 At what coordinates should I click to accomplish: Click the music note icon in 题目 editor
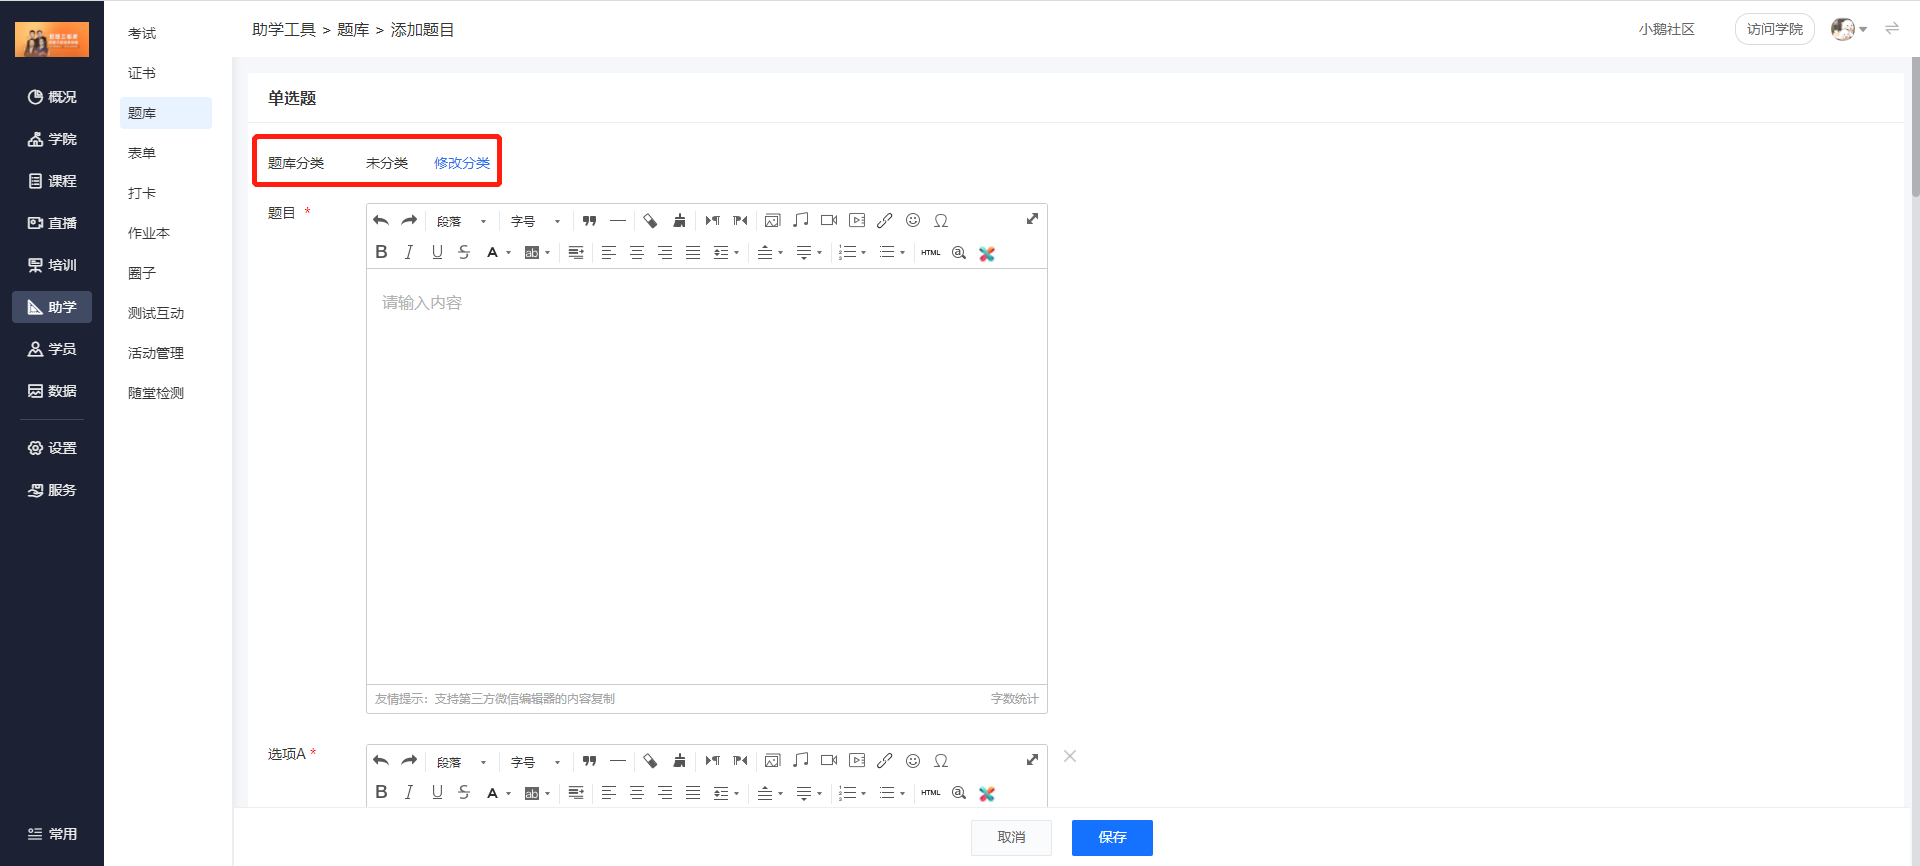click(800, 221)
